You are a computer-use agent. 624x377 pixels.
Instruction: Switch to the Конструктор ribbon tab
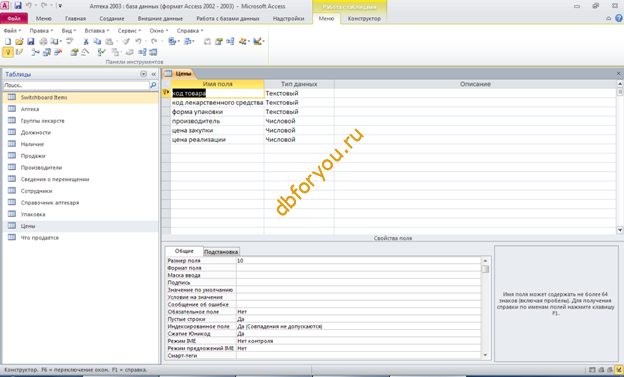(x=364, y=19)
